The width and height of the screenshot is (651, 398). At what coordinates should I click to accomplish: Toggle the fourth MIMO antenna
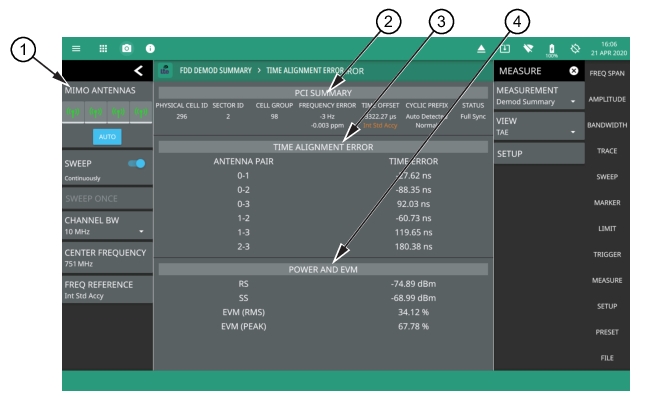click(141, 112)
